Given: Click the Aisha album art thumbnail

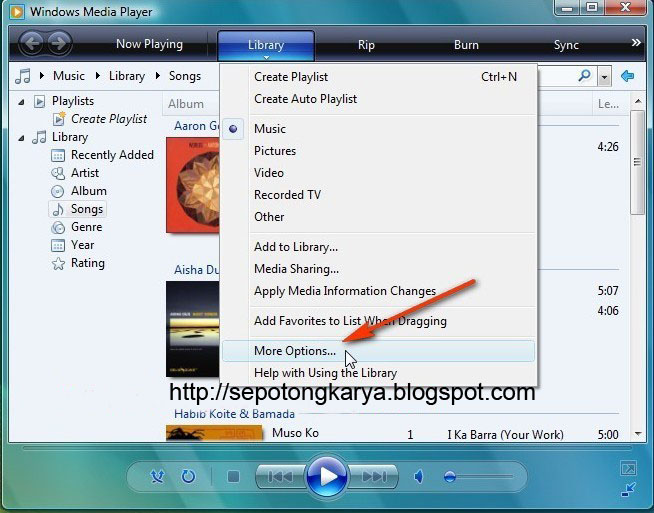Looking at the screenshot, I should pos(193,329).
